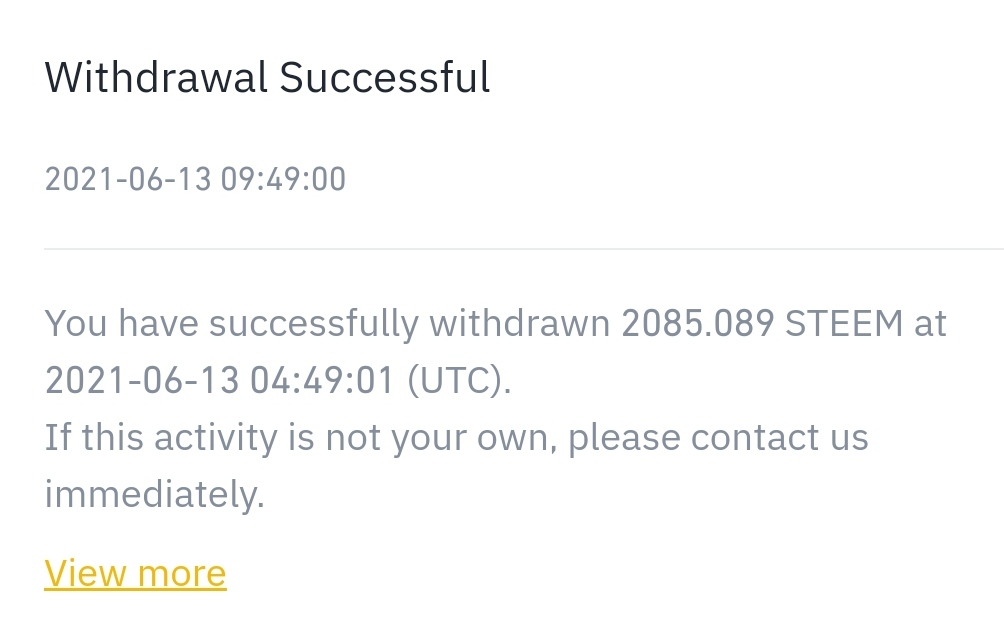Viewport: 1004px width, 635px height.
Task: Click the word 'Successful' in the title
Action: click(385, 77)
